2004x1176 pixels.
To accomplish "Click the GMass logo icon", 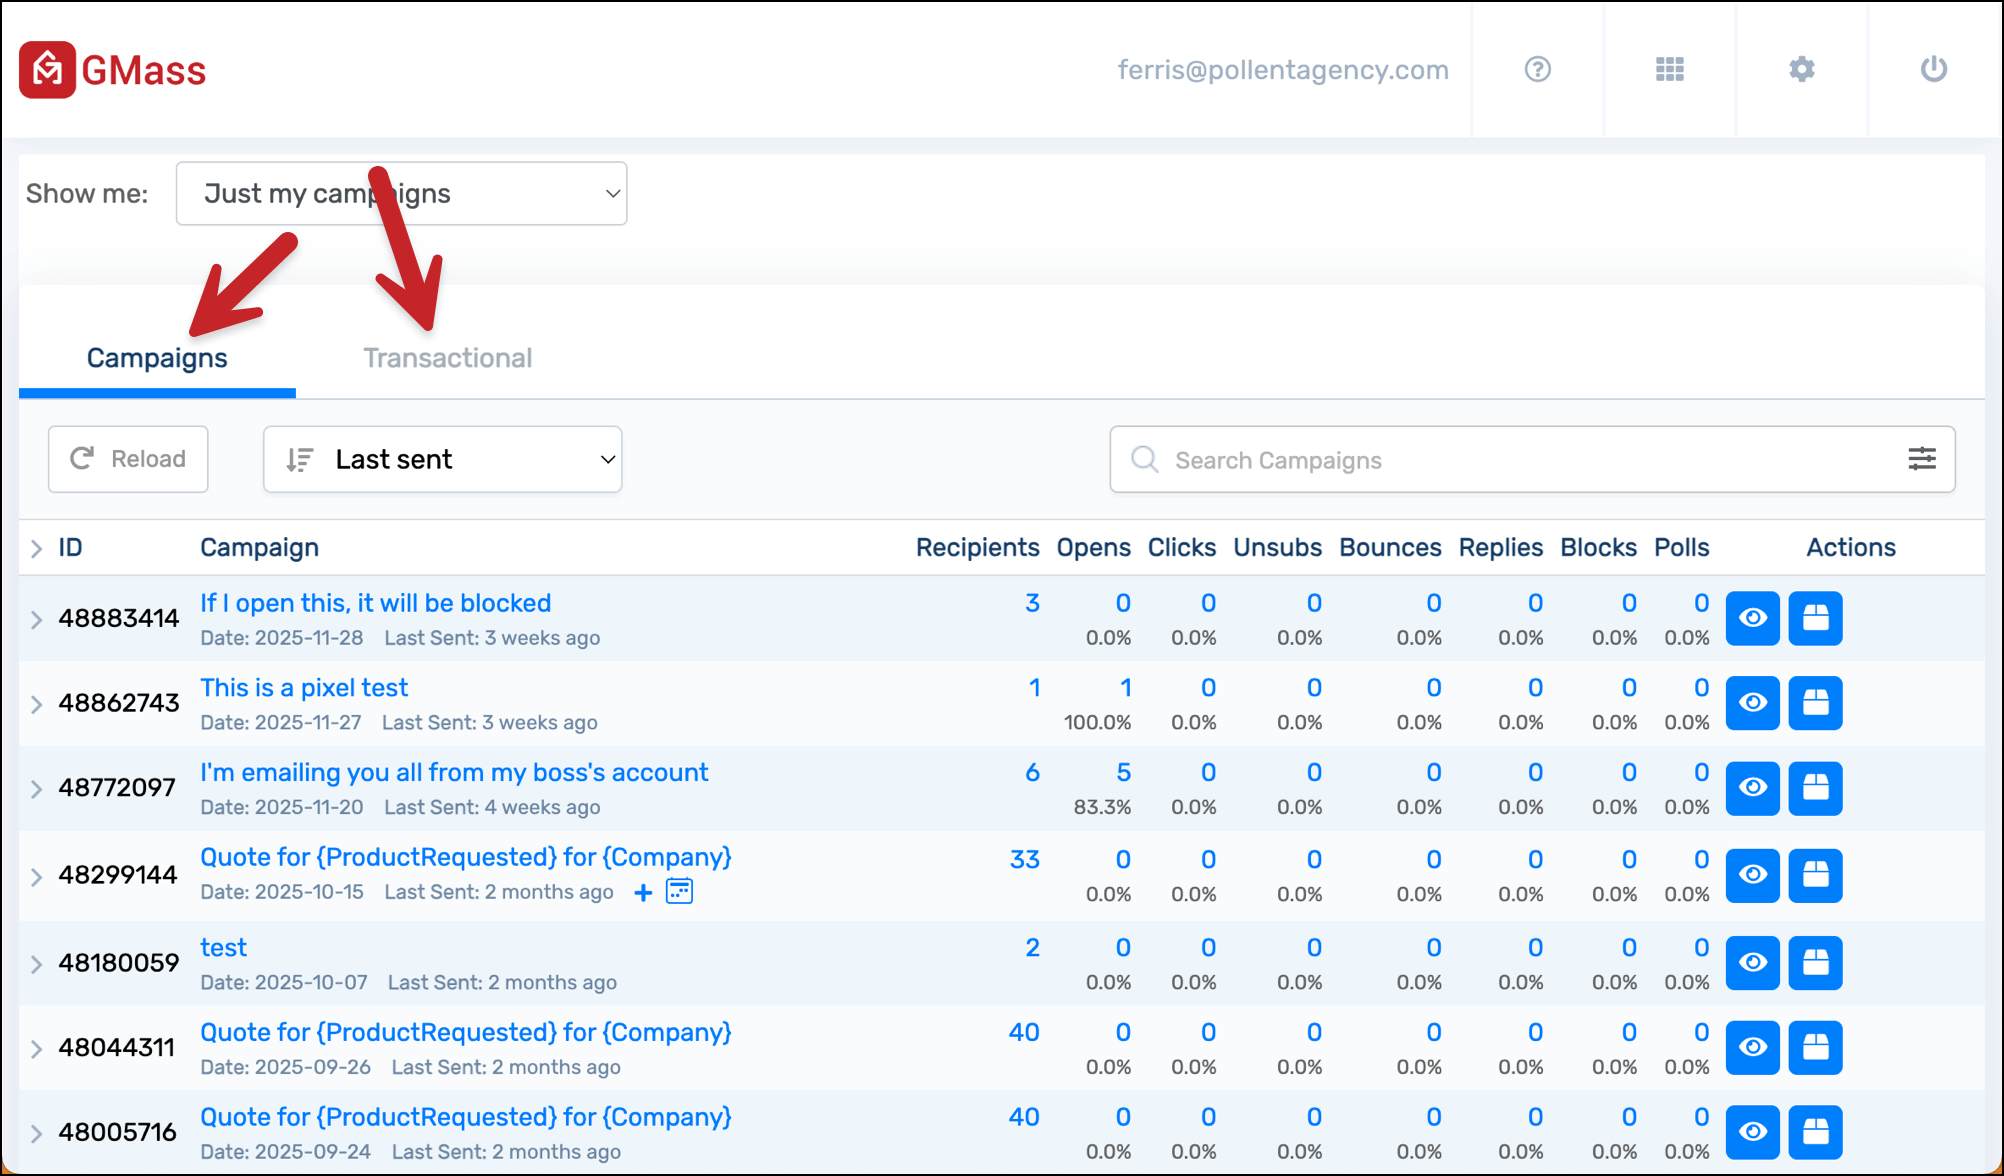I will point(47,70).
